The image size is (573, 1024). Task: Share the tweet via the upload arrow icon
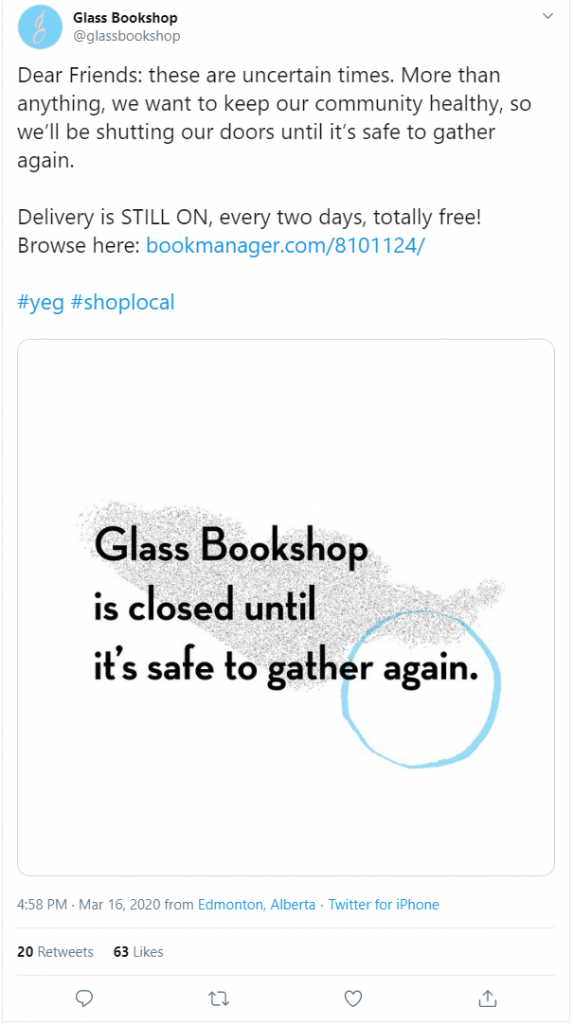(x=486, y=998)
